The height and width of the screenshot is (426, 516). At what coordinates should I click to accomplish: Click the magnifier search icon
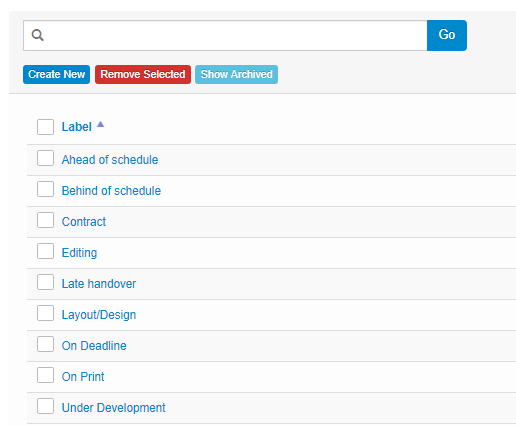pyautogui.click(x=37, y=35)
